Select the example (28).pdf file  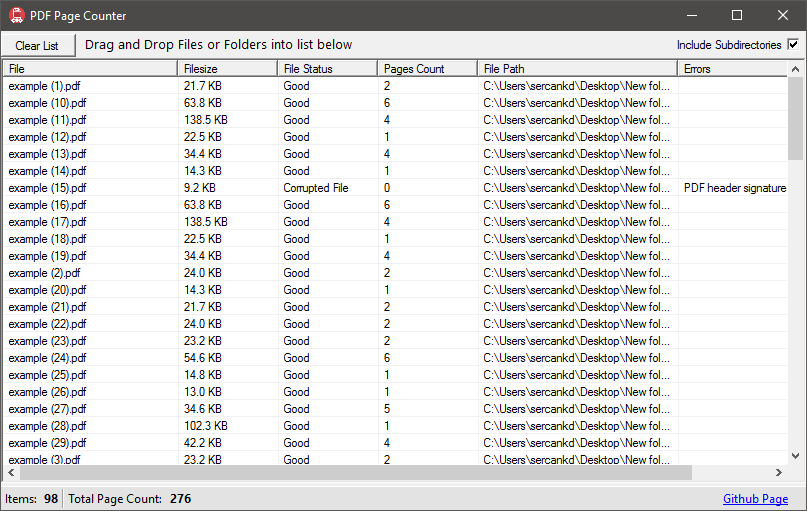pos(47,426)
